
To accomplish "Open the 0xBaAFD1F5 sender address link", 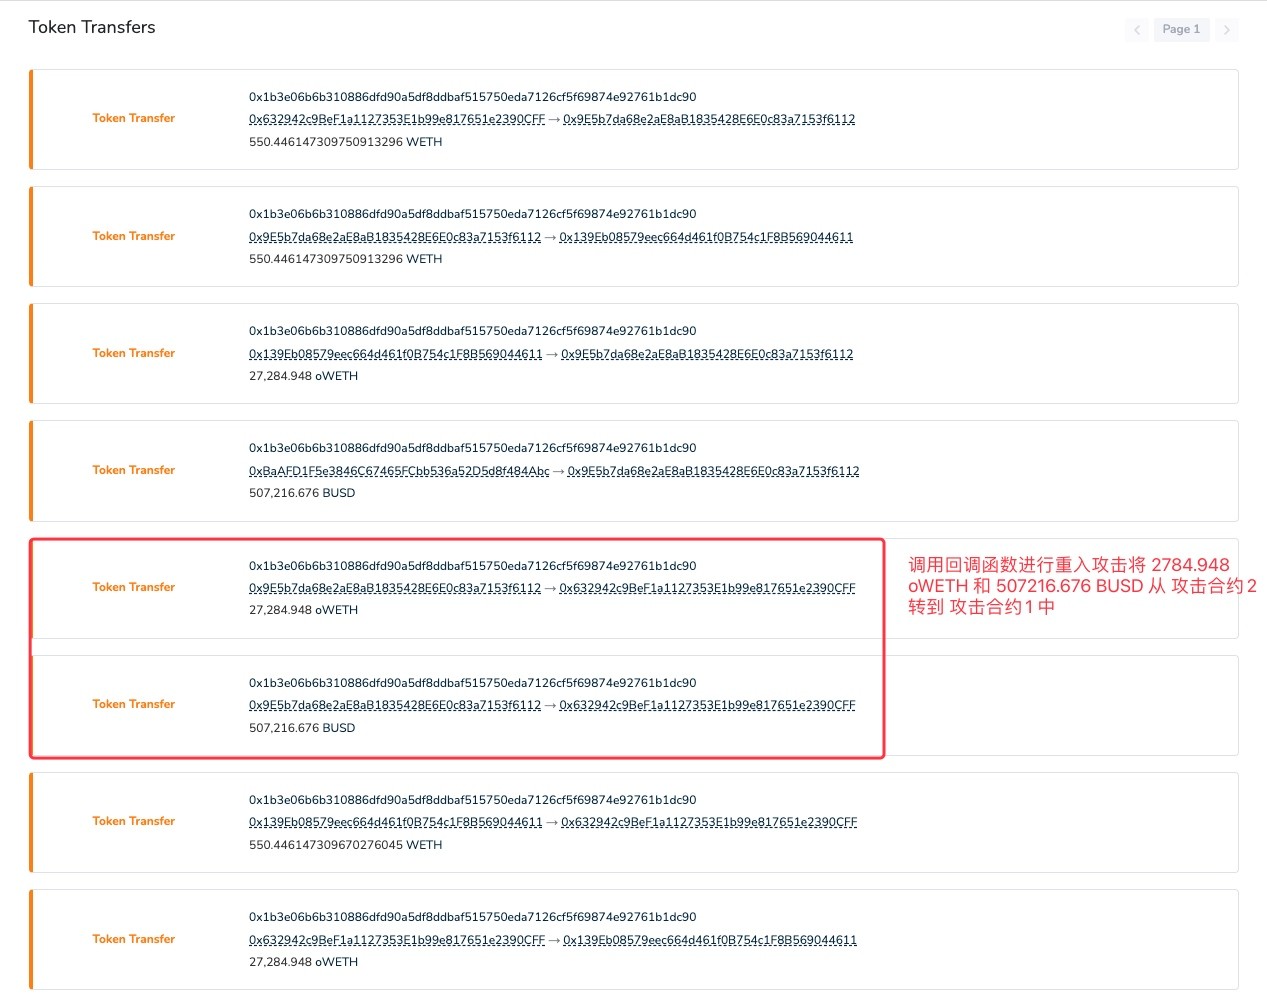I will (x=399, y=471).
